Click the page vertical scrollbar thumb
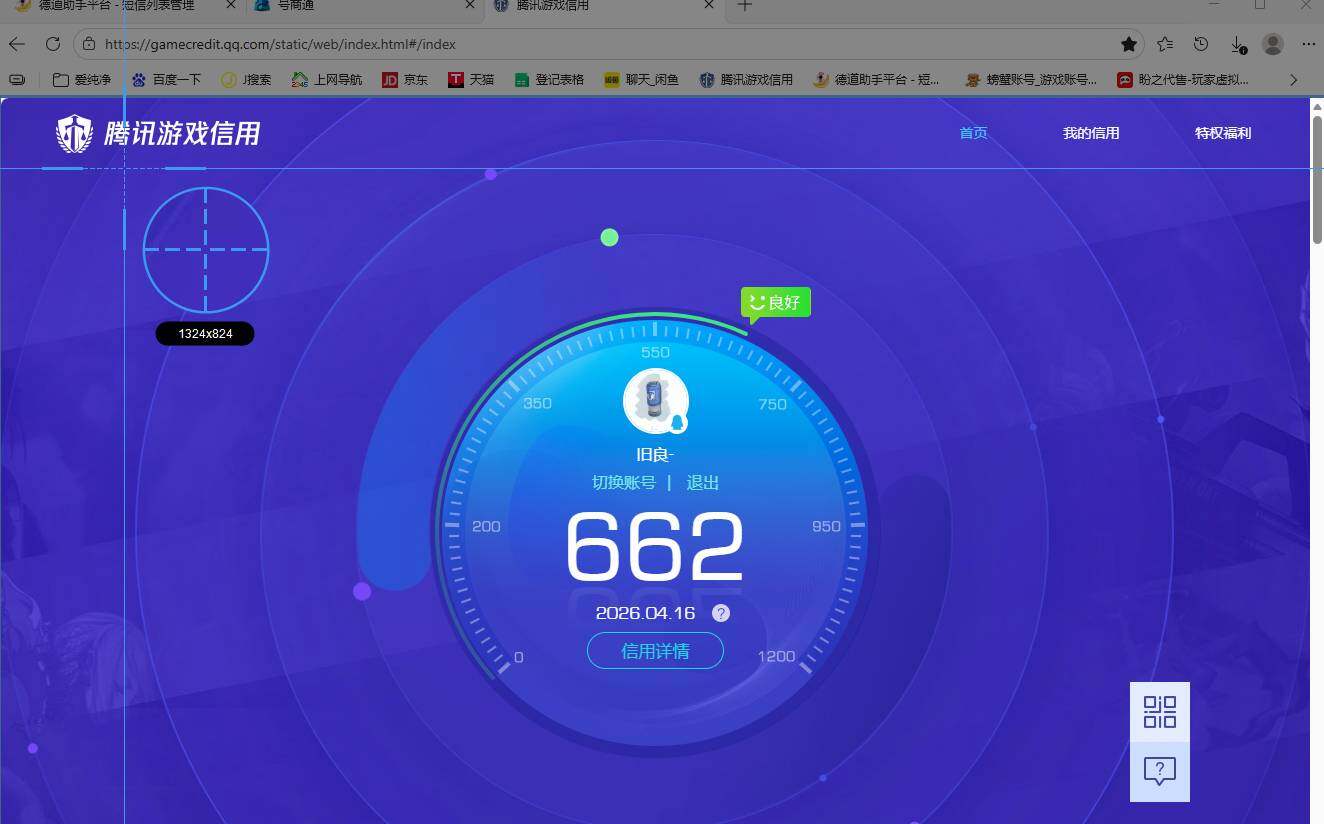This screenshot has width=1324, height=824. 1316,180
